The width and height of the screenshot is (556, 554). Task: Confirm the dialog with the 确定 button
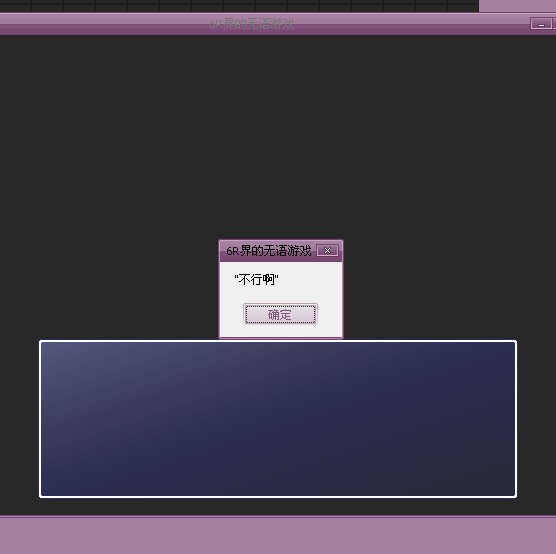point(280,314)
